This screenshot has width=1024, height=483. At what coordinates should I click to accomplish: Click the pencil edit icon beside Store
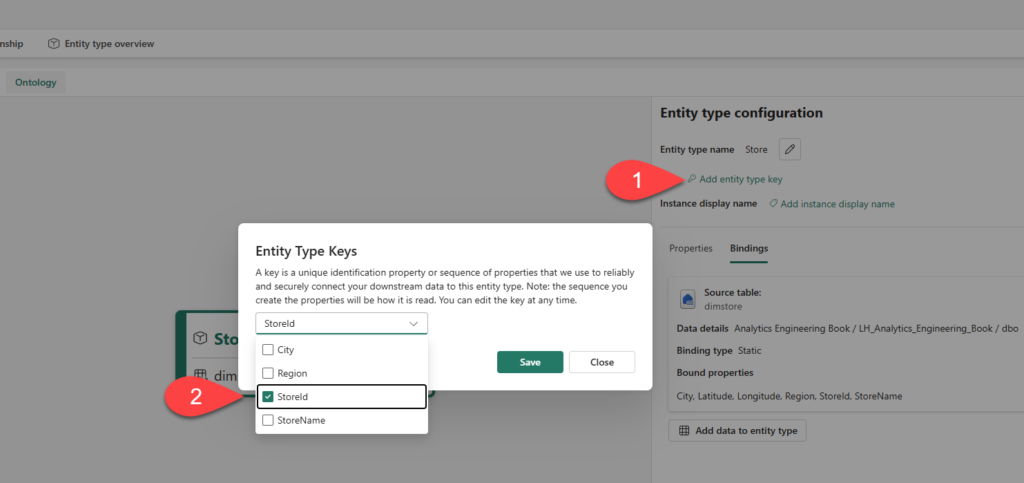790,150
